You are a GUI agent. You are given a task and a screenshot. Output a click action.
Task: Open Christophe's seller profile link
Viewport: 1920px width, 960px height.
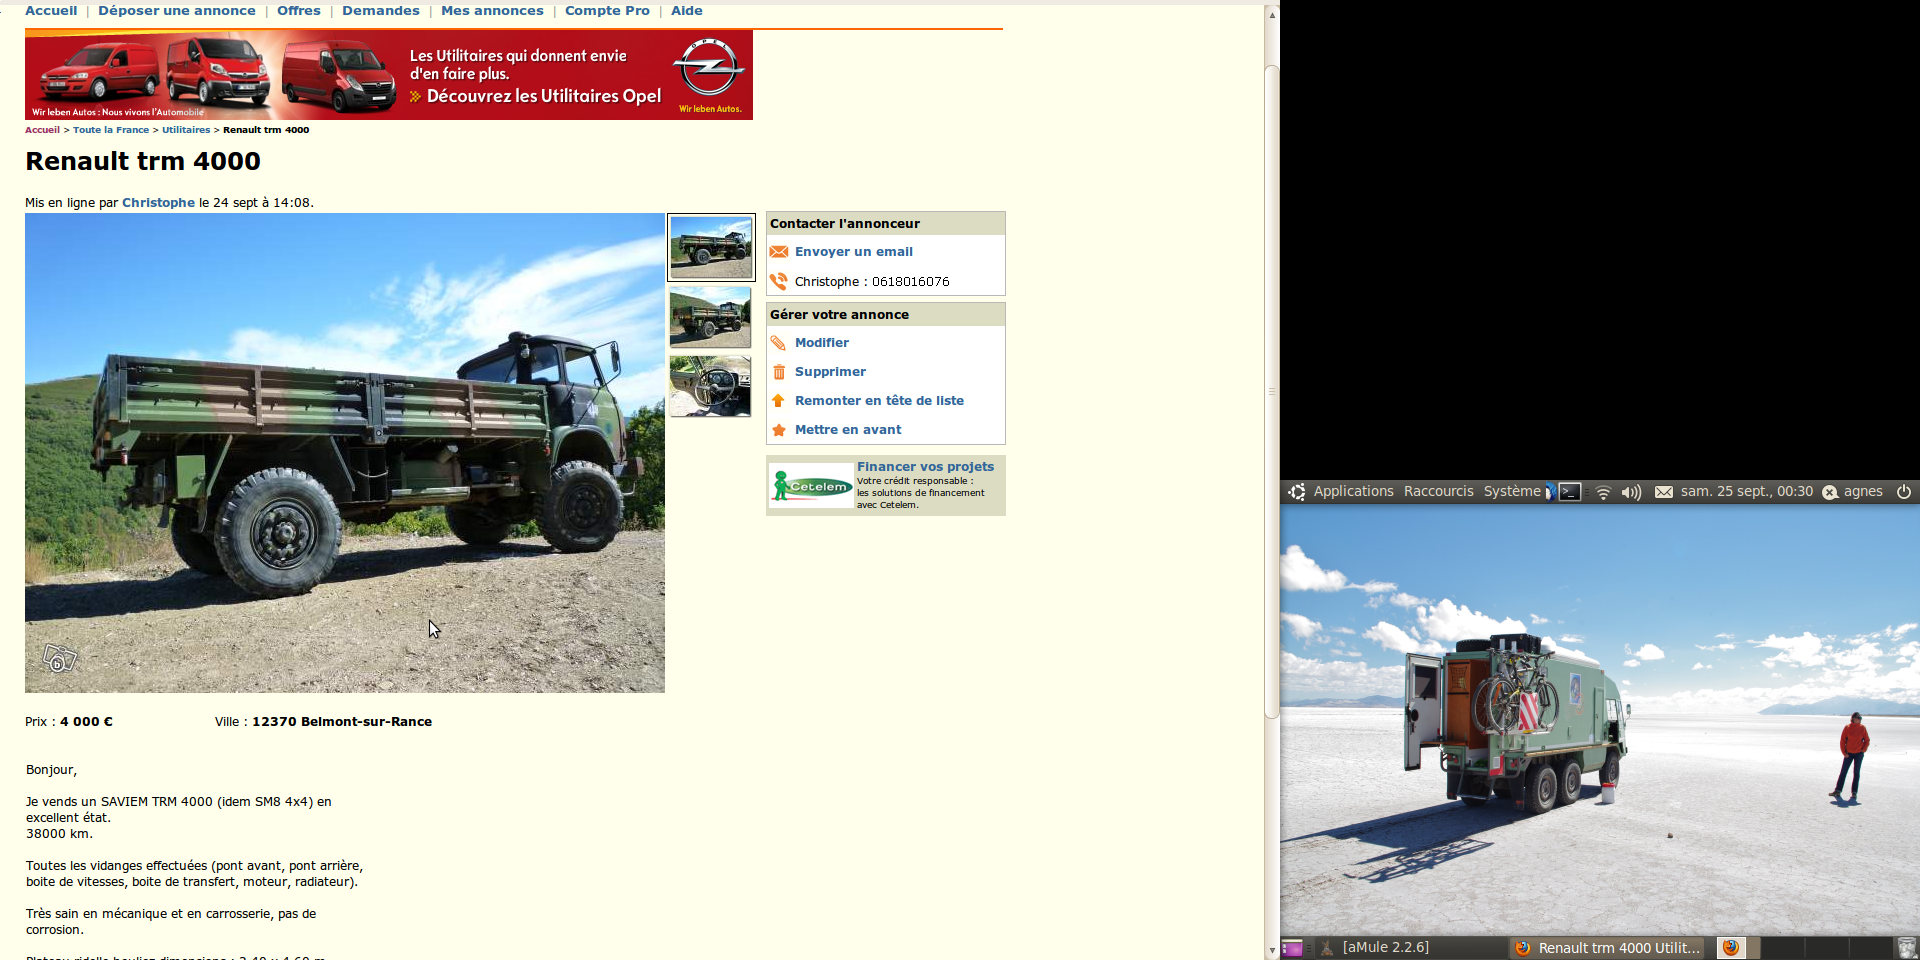pyautogui.click(x=158, y=203)
